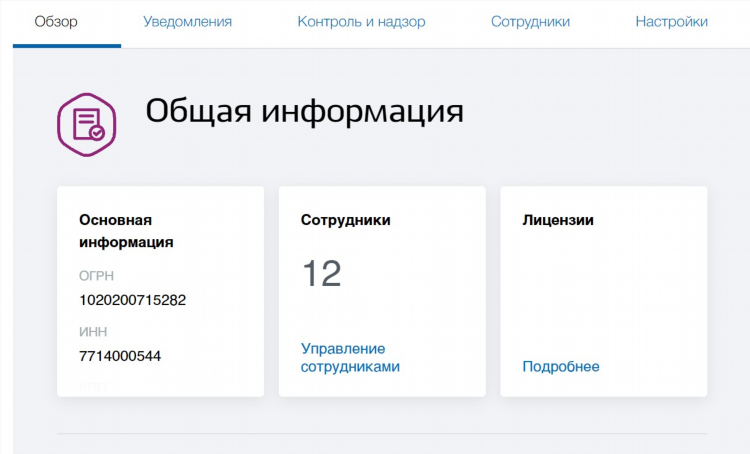The height and width of the screenshot is (454, 750).
Task: Click the employee count 12
Action: [322, 274]
